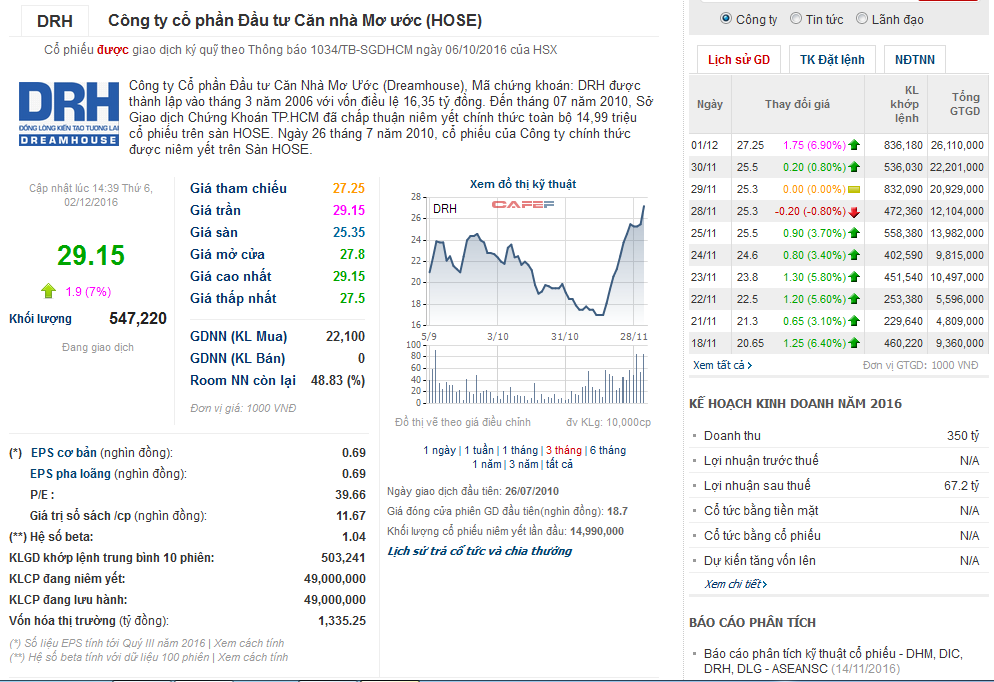The height and width of the screenshot is (682, 994).
Task: Click the DRH Dreamhouse company logo
Action: 68,114
